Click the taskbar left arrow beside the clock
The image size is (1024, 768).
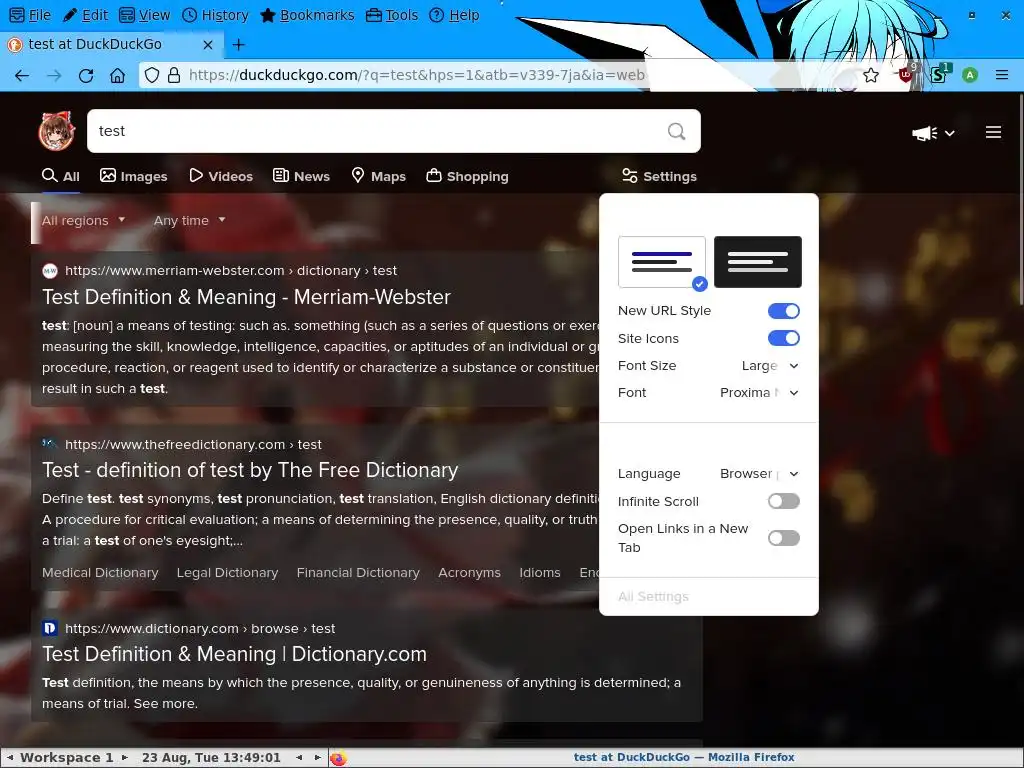pos(299,758)
